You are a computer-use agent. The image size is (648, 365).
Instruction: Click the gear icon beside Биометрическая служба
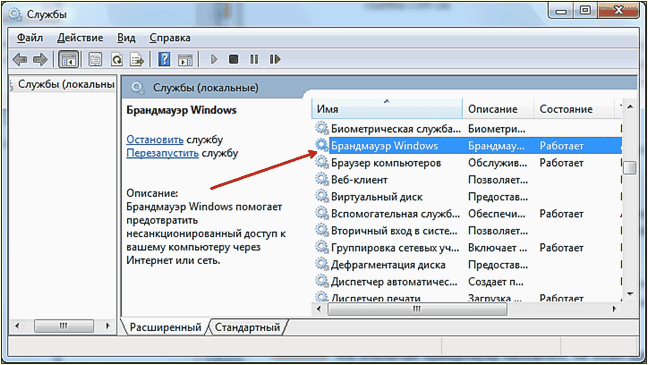tap(322, 129)
